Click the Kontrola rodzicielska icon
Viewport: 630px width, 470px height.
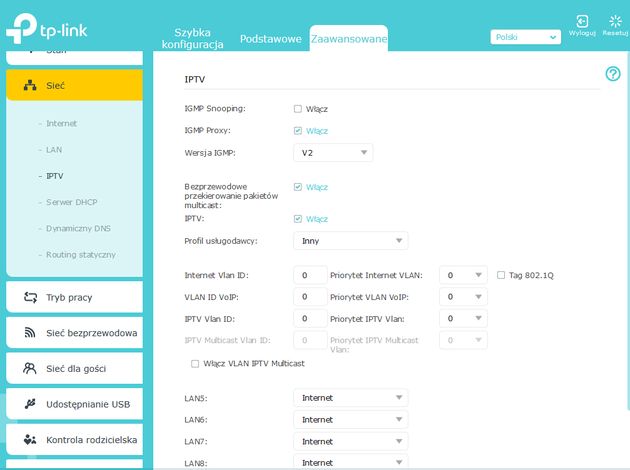(30, 439)
